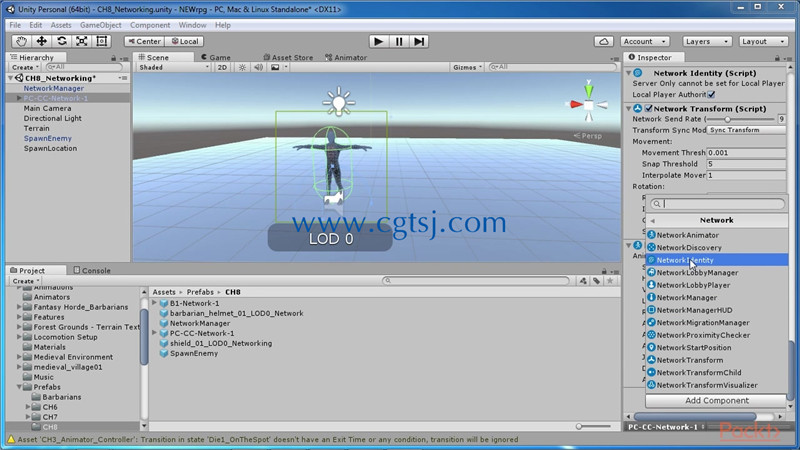Choose NetworkIdentity in component list
The height and width of the screenshot is (450, 800).
tap(717, 260)
